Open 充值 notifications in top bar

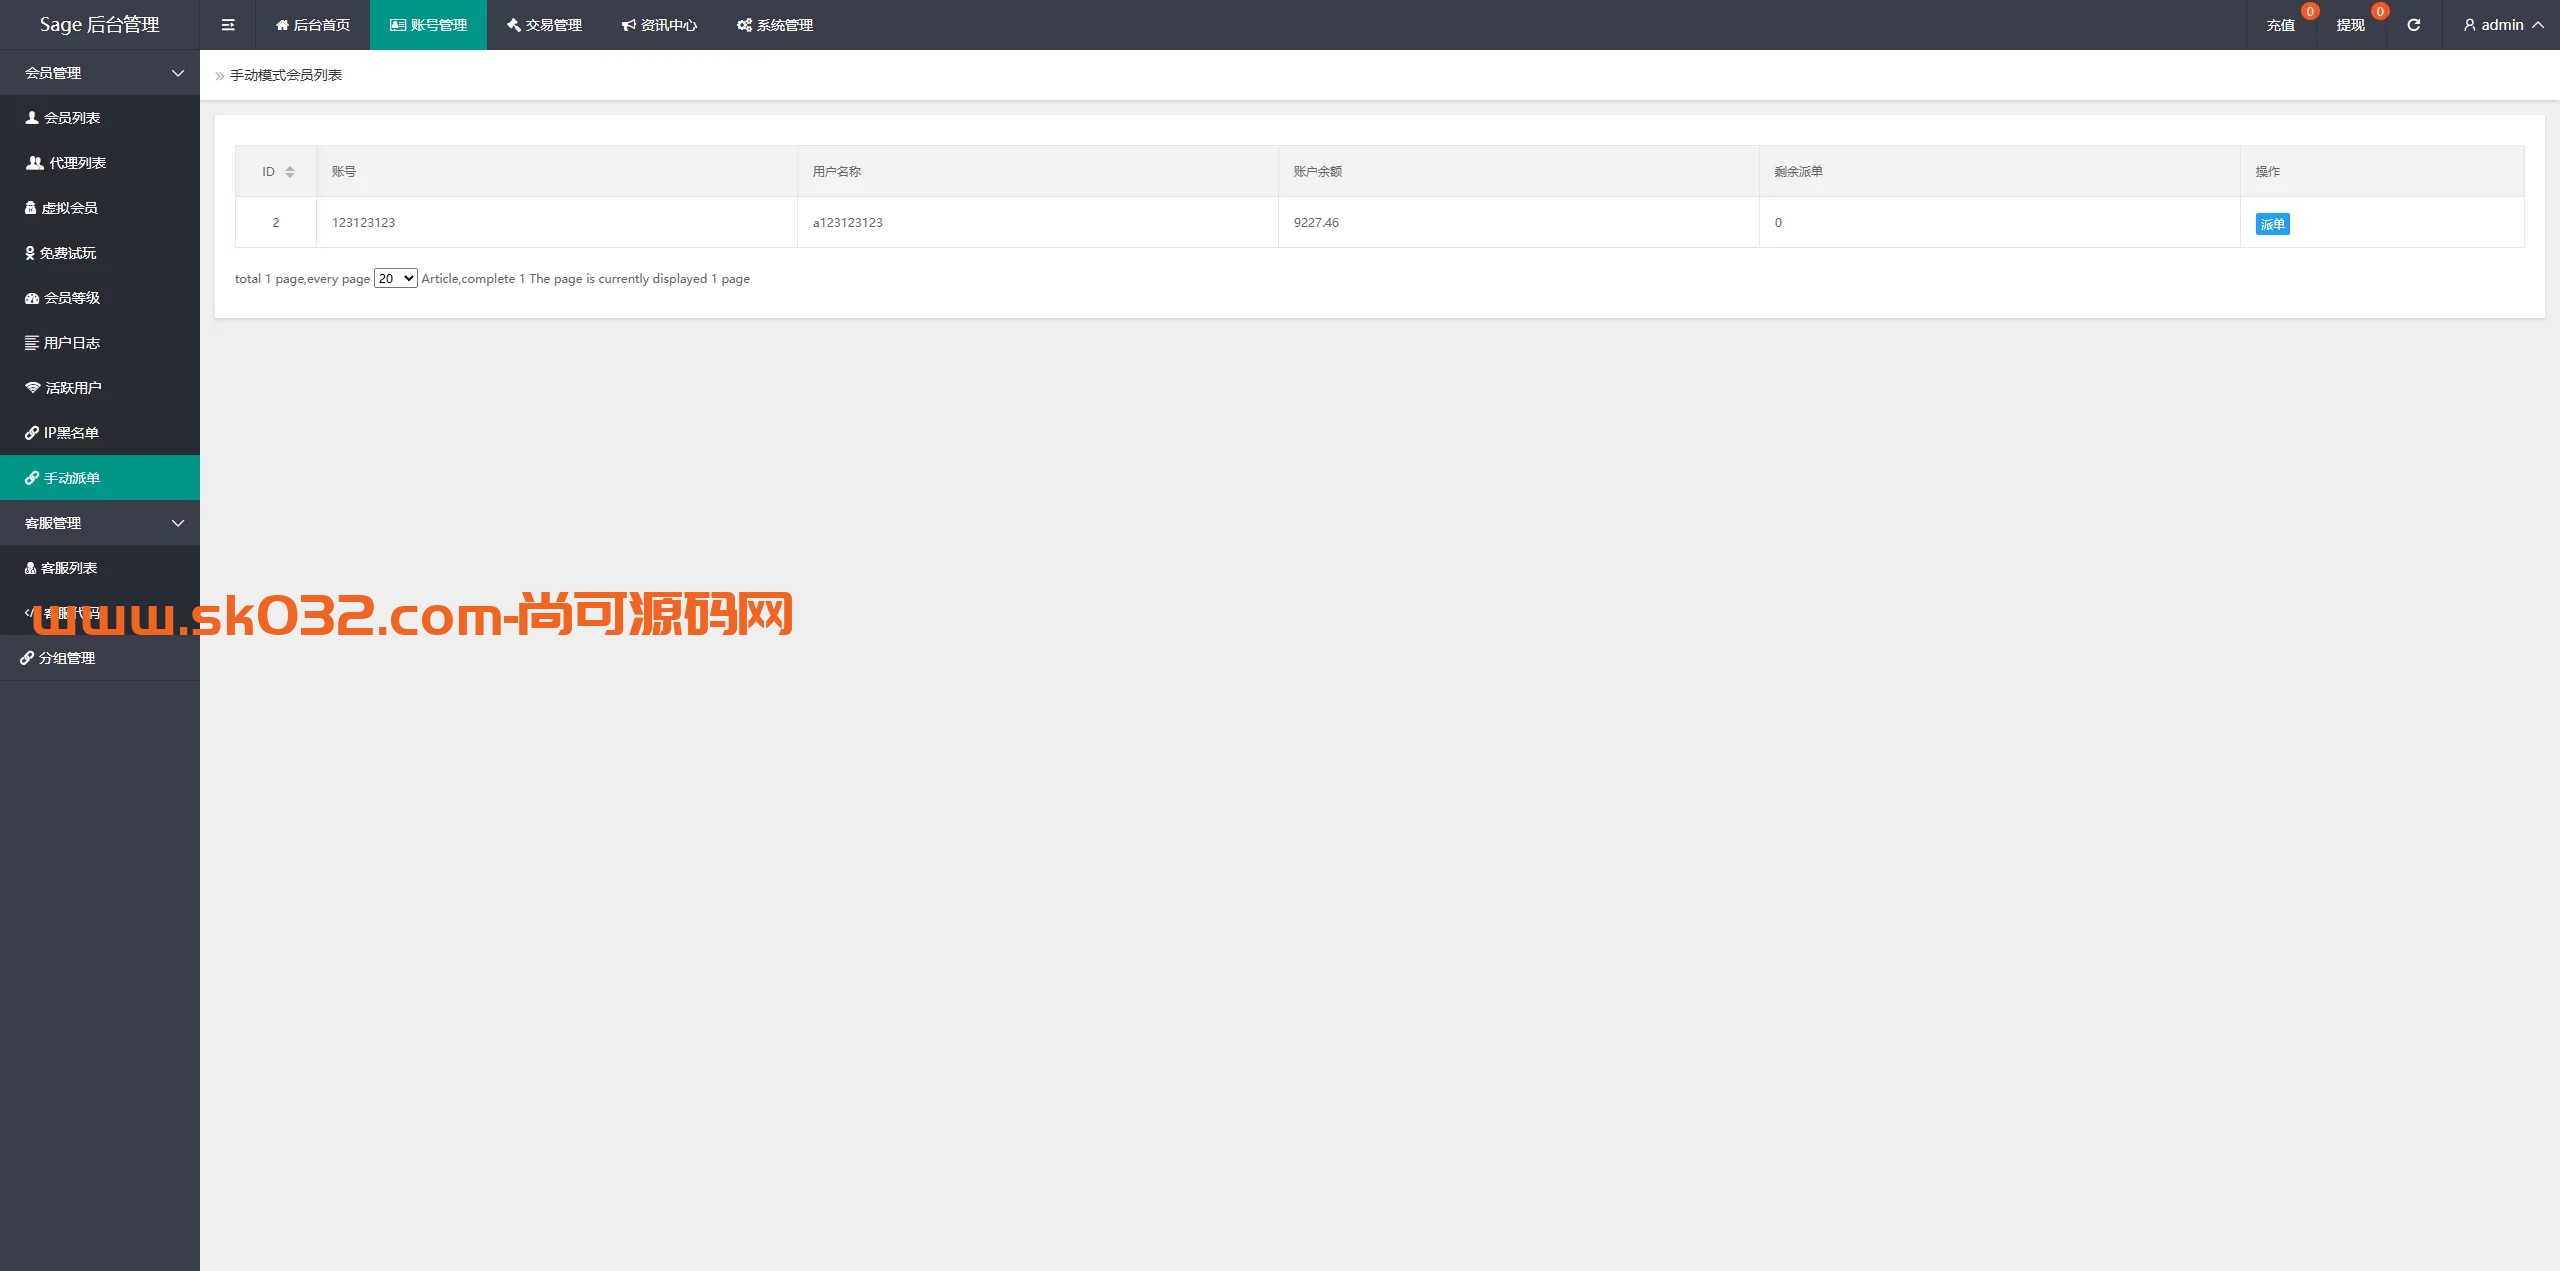(x=2280, y=25)
